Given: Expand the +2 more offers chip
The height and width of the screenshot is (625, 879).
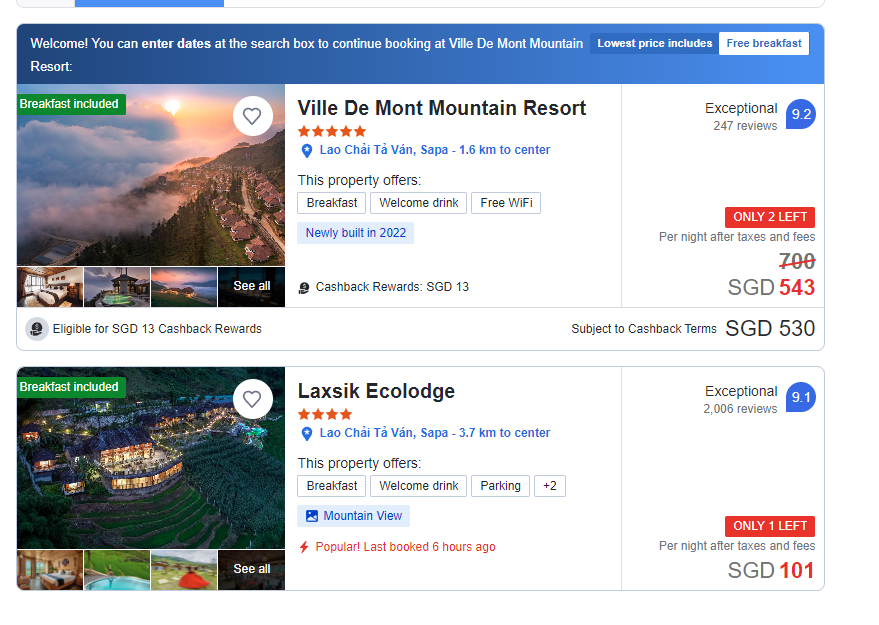Looking at the screenshot, I should [x=549, y=486].
